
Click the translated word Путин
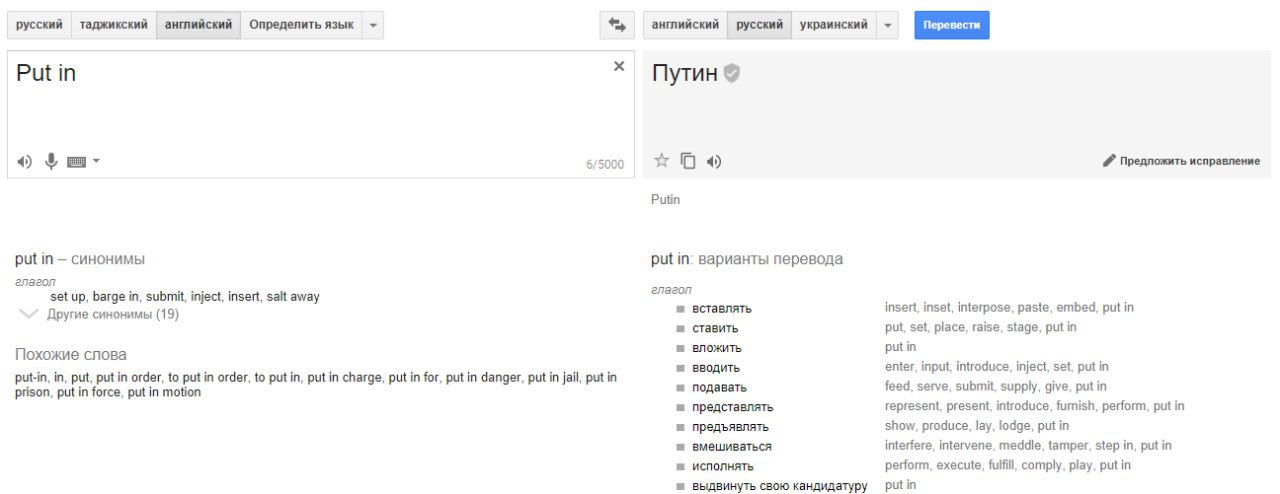coord(685,73)
